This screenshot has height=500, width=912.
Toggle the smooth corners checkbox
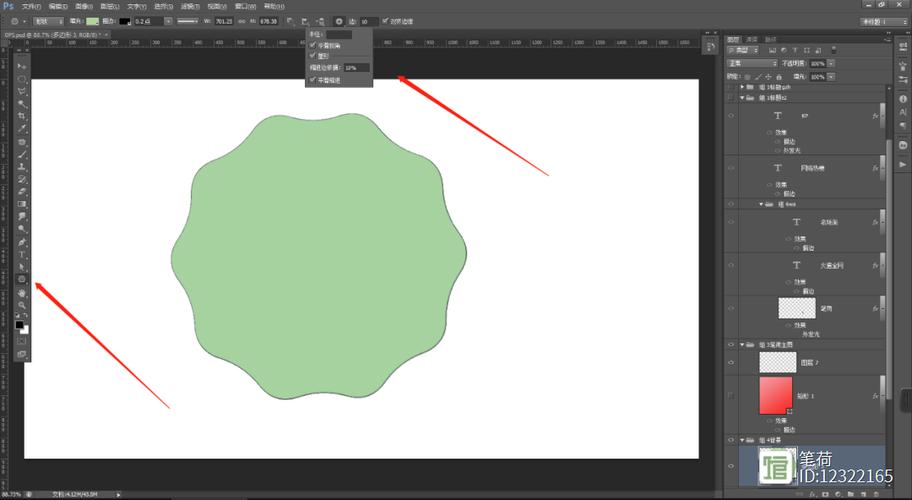[x=313, y=45]
